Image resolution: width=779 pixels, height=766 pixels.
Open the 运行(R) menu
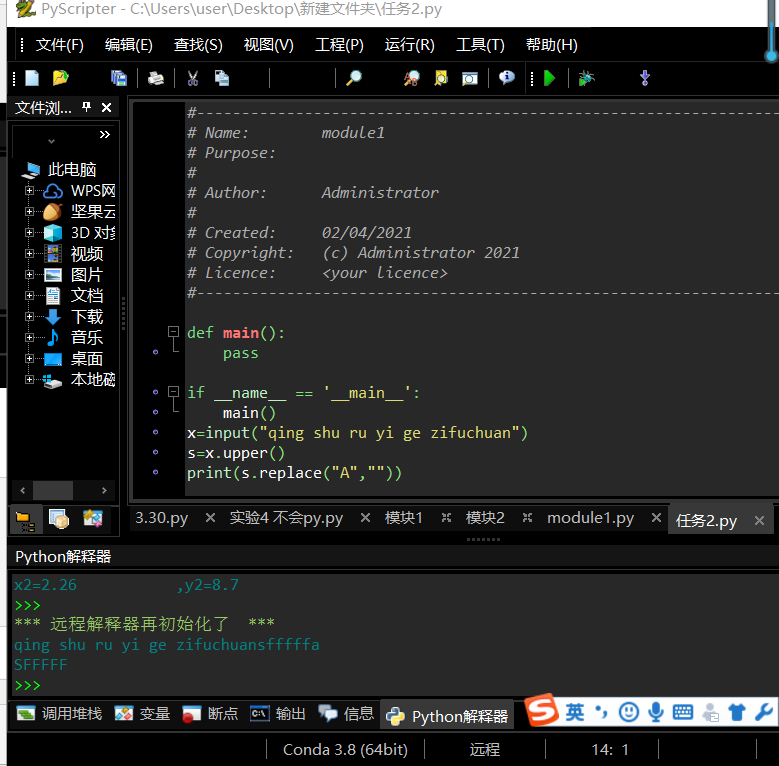coord(409,45)
